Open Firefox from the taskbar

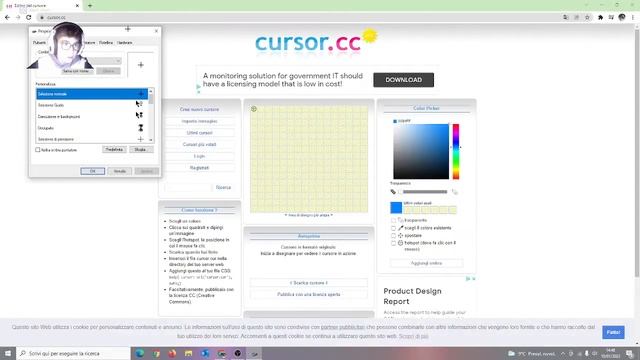pos(172,353)
